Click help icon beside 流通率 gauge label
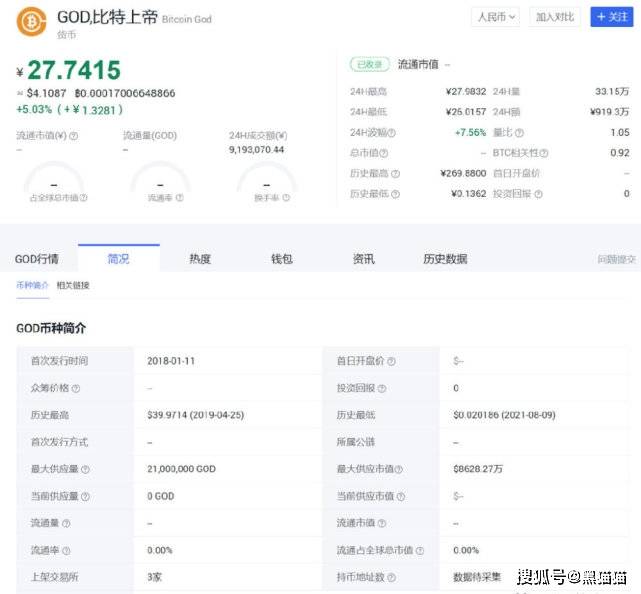 click(x=179, y=198)
